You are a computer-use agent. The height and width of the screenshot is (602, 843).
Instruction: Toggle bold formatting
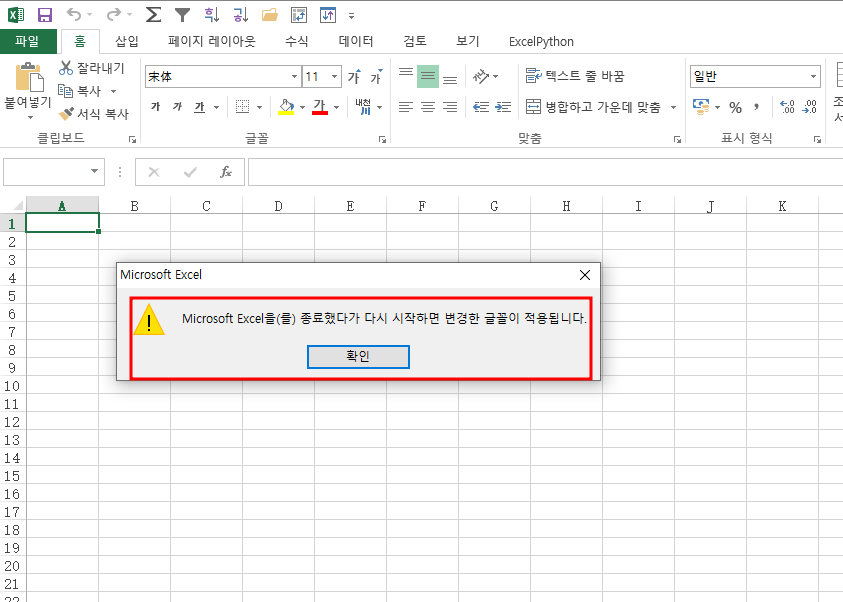[x=155, y=107]
